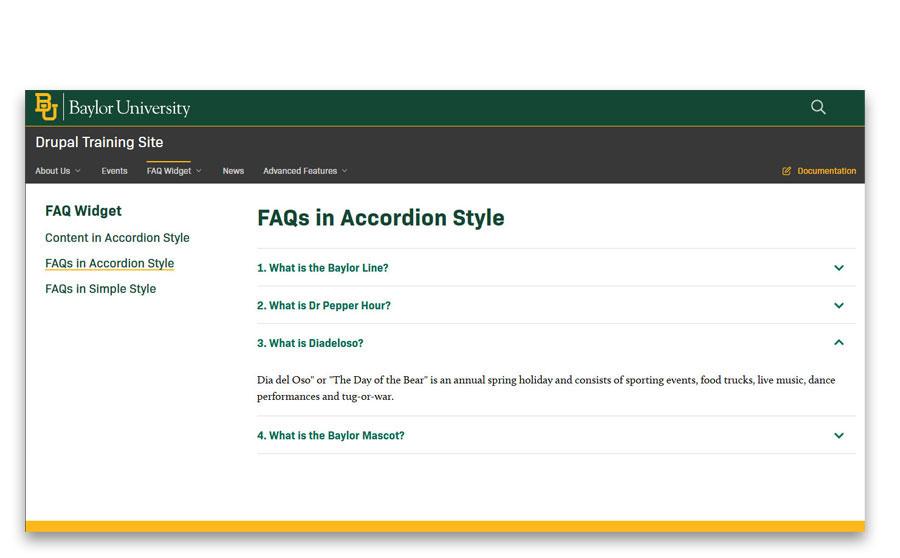Go to the Events menu item
Screen dimensions: 900x558
pos(114,171)
